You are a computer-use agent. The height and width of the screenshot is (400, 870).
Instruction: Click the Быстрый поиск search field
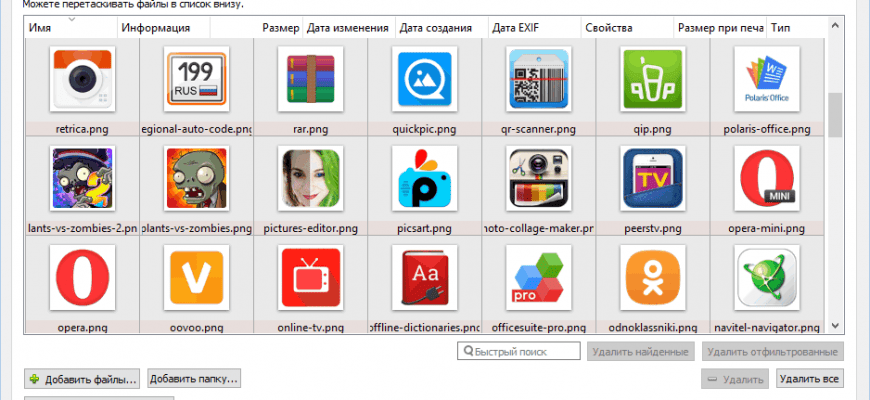(x=519, y=351)
